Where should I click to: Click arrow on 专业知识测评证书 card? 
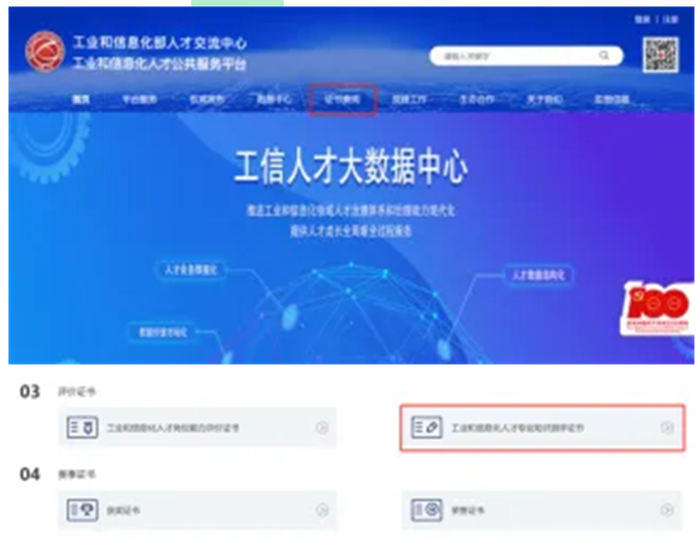pyautogui.click(x=667, y=428)
